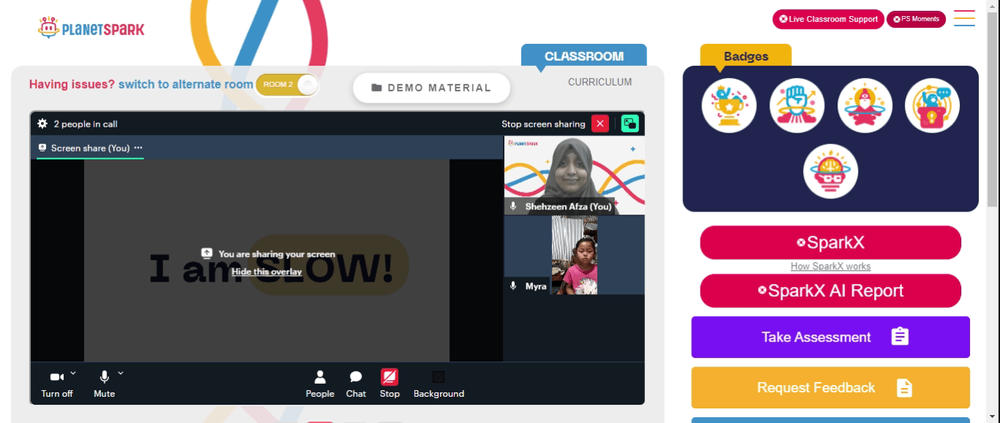The height and width of the screenshot is (423, 1000).
Task: Click the clipboard icon on Take Assessment
Action: point(899,337)
